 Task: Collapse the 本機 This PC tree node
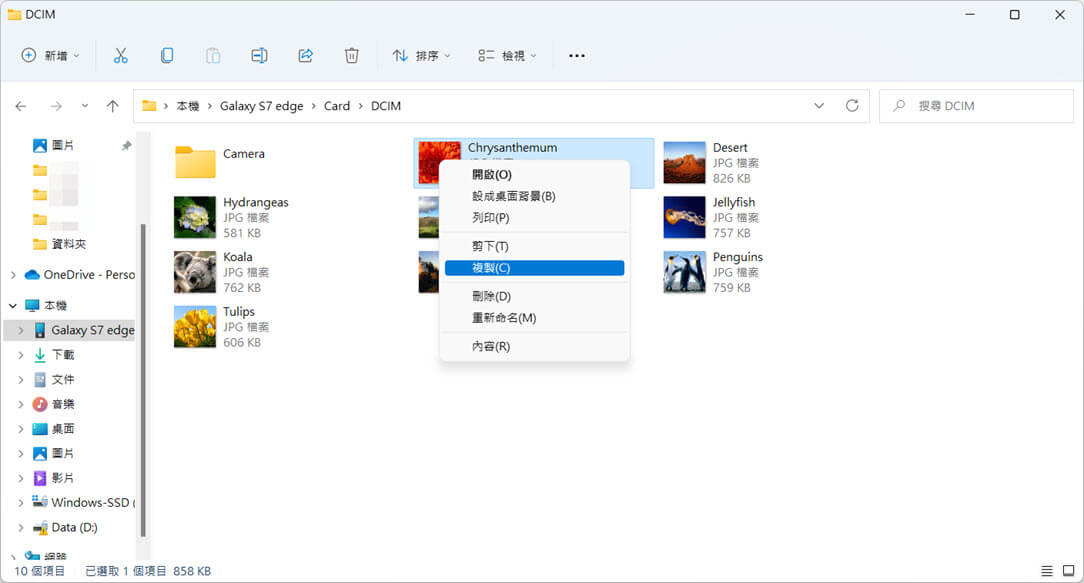pos(13,306)
